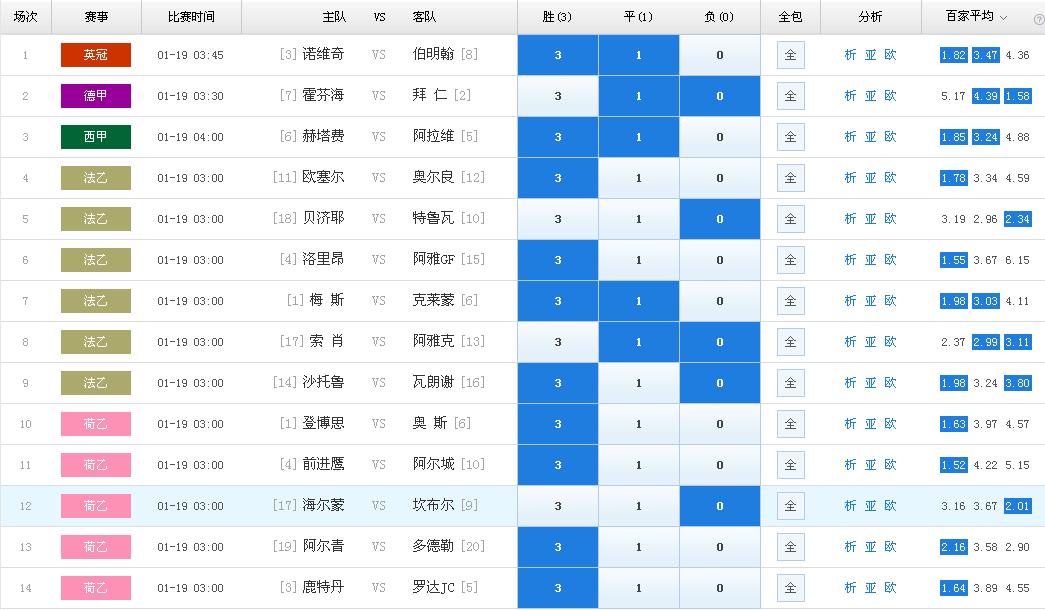This screenshot has width=1045, height=610.
Task: Click the 德甲 league tag
Action: pyautogui.click(x=96, y=96)
